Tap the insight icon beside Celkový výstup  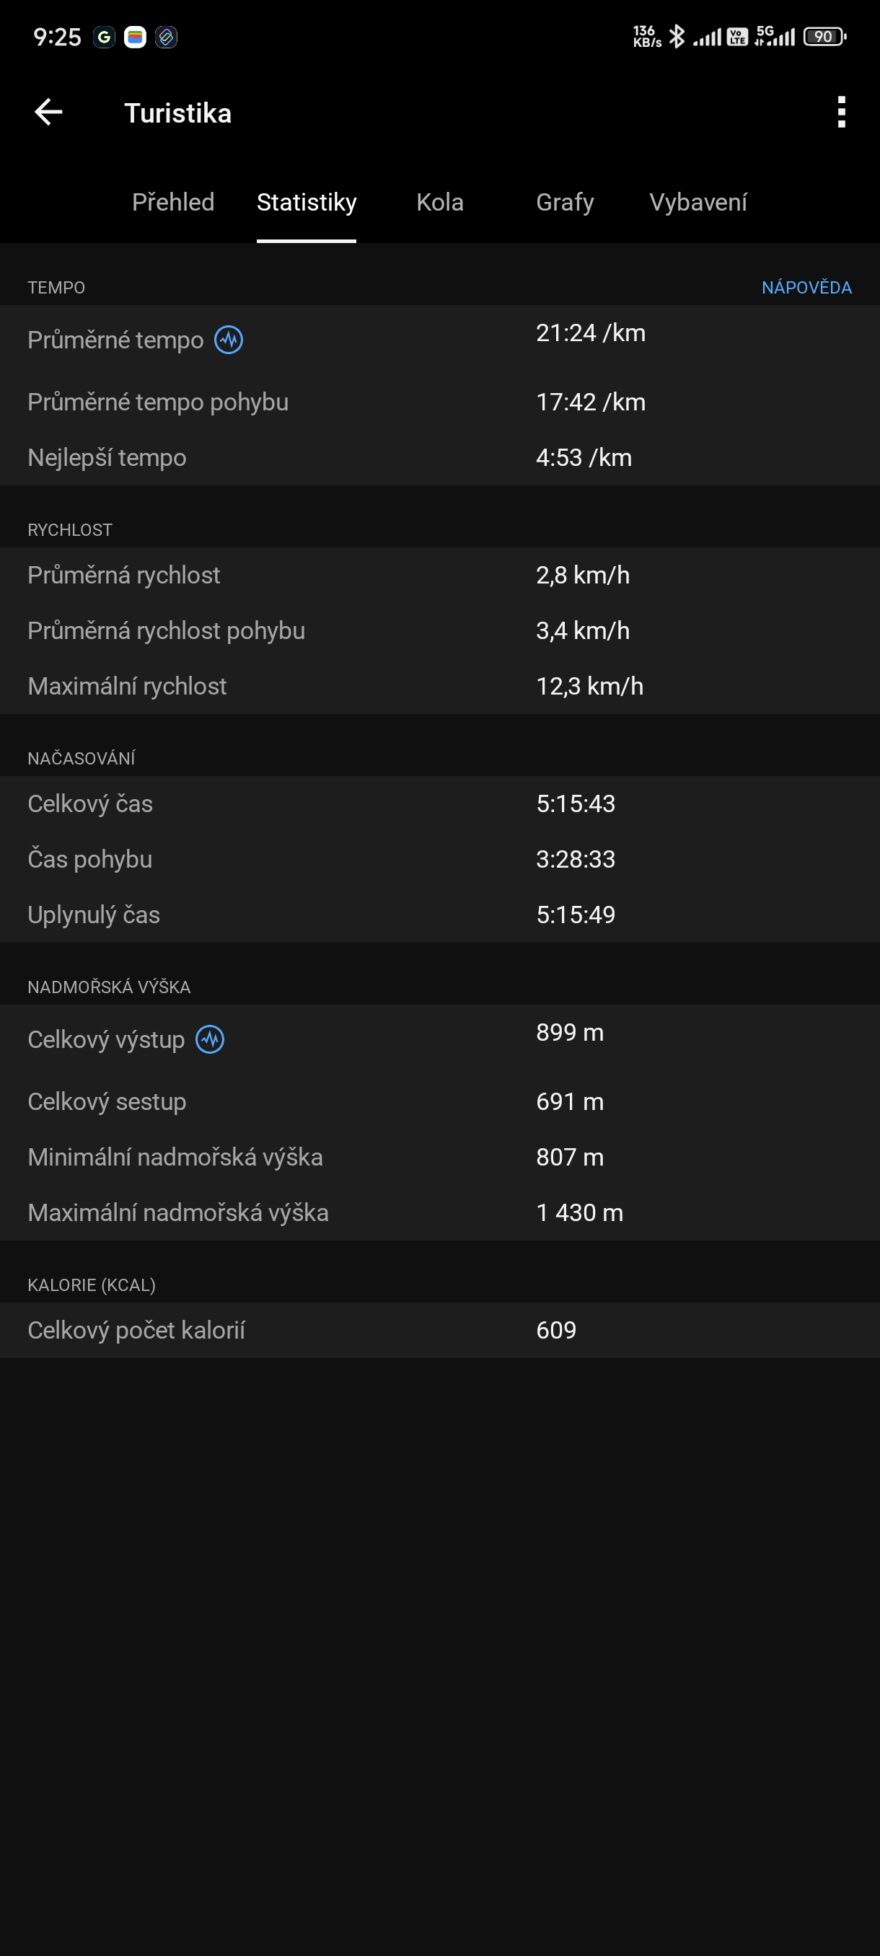pyautogui.click(x=210, y=1040)
